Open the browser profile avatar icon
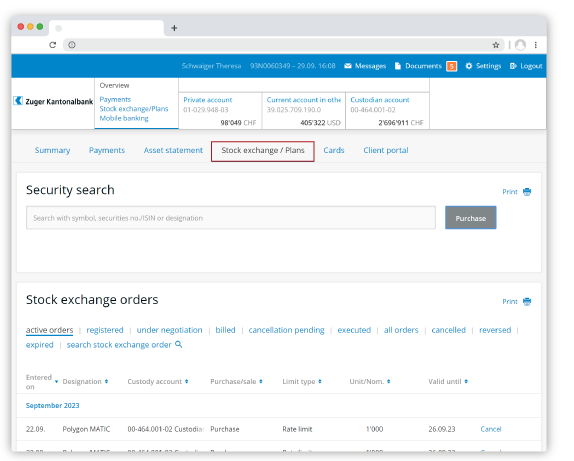Viewport: 574px width, 461px height. click(520, 45)
